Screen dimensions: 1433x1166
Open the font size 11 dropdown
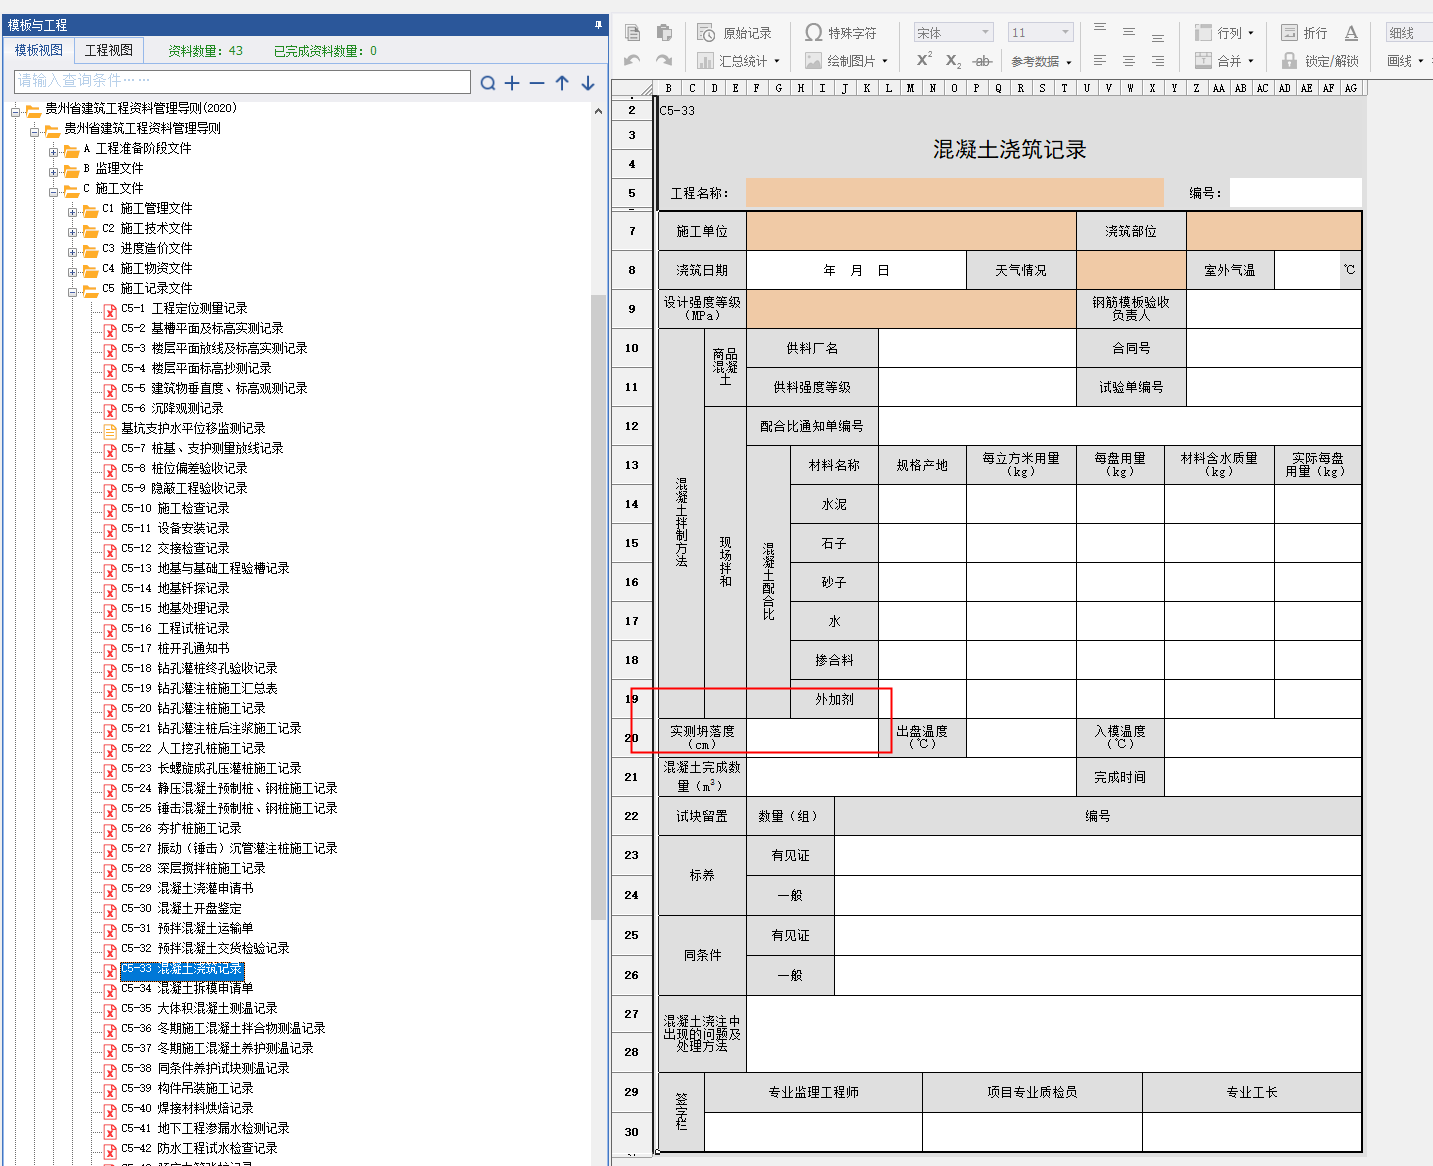coord(1041,33)
